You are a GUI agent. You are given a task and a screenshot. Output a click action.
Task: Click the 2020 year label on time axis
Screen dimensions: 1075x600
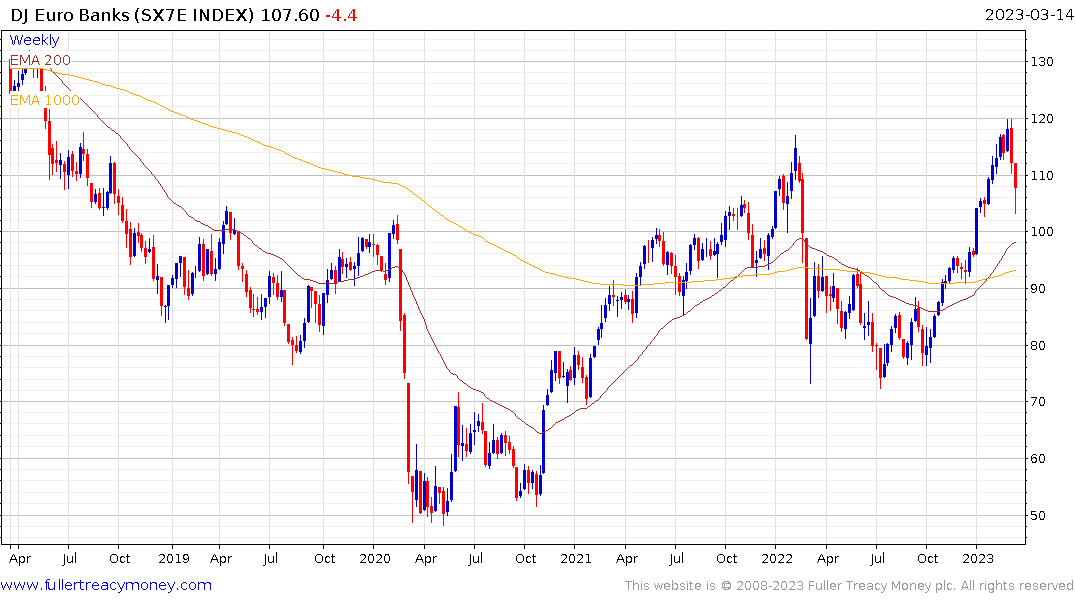click(374, 558)
